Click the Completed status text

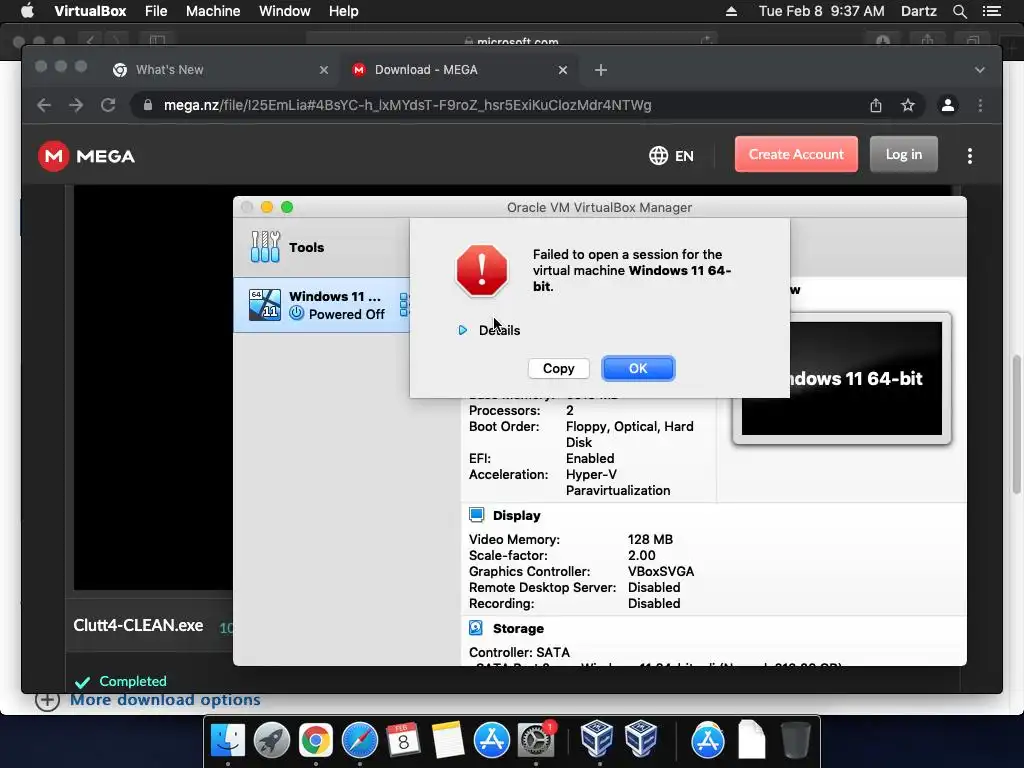tap(133, 681)
